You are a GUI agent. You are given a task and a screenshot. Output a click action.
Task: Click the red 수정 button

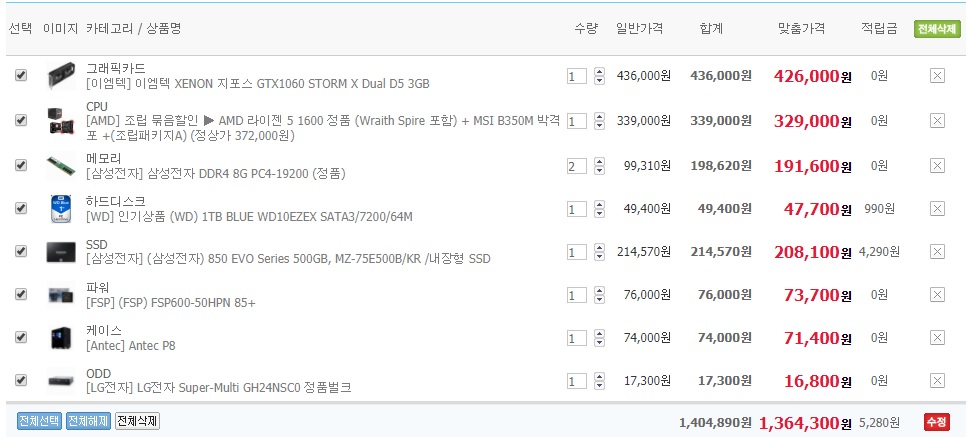coord(937,422)
